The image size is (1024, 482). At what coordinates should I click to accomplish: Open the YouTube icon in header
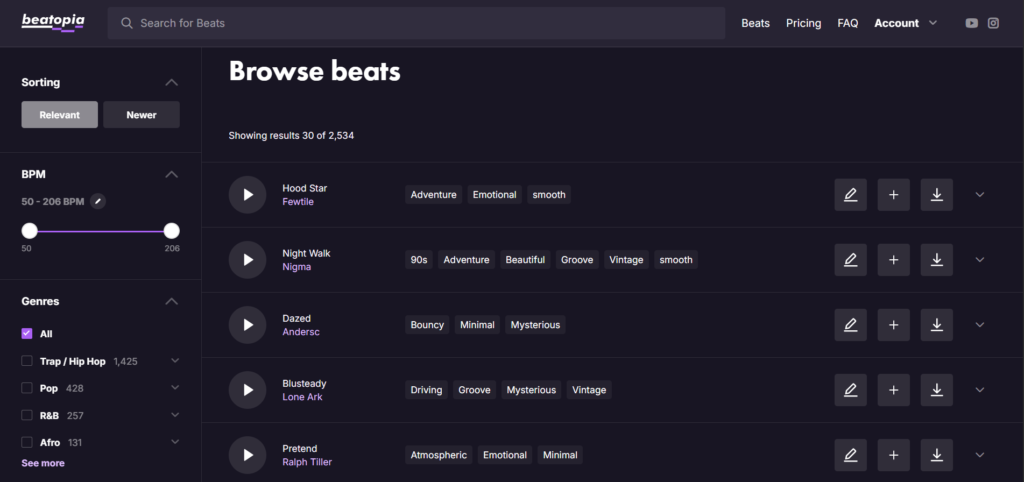(x=971, y=23)
